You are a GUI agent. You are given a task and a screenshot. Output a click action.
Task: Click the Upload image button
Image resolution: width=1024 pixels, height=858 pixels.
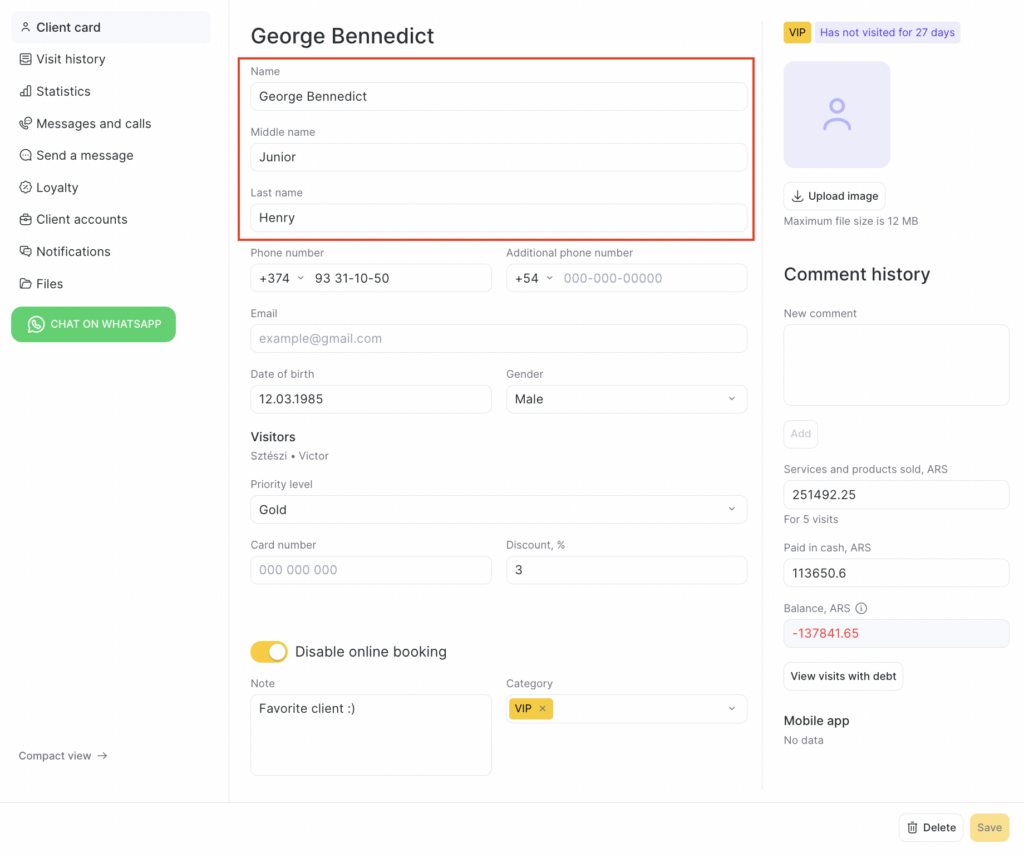coord(834,196)
